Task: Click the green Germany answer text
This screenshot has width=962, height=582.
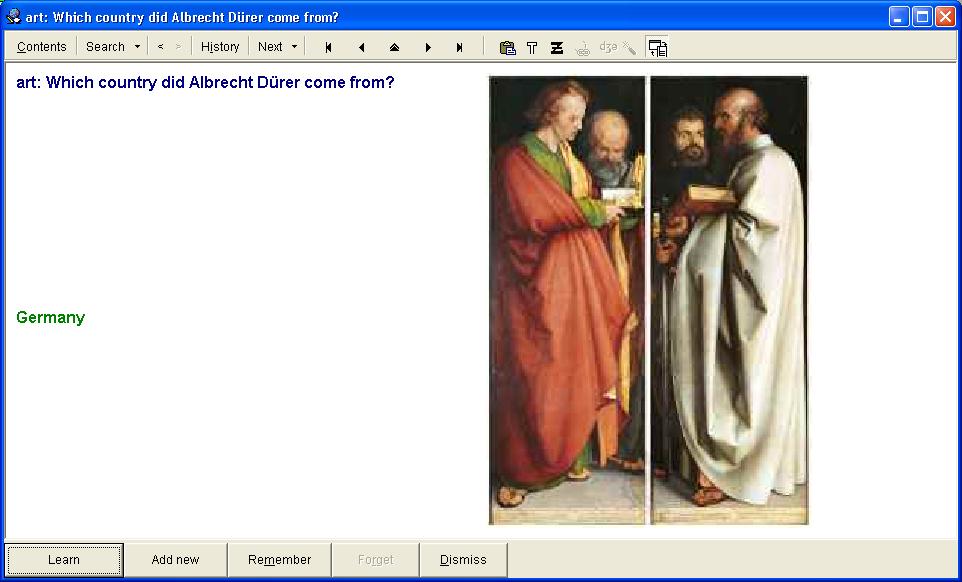Action: pos(51,318)
